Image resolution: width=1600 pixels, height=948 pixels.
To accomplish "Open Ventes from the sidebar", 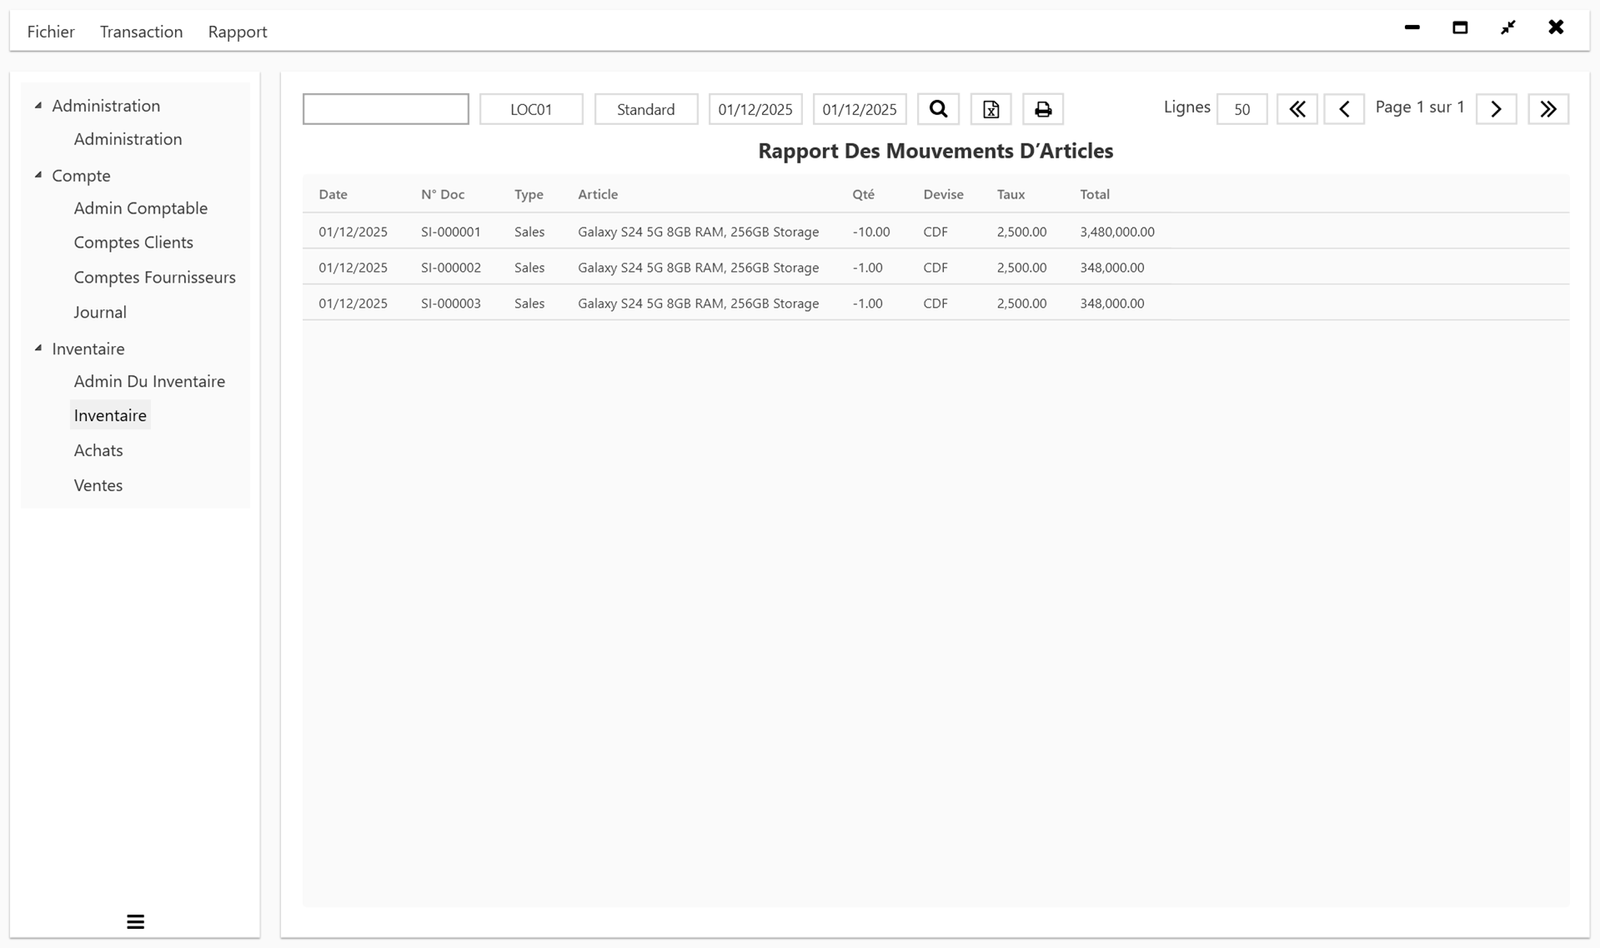I will (98, 484).
